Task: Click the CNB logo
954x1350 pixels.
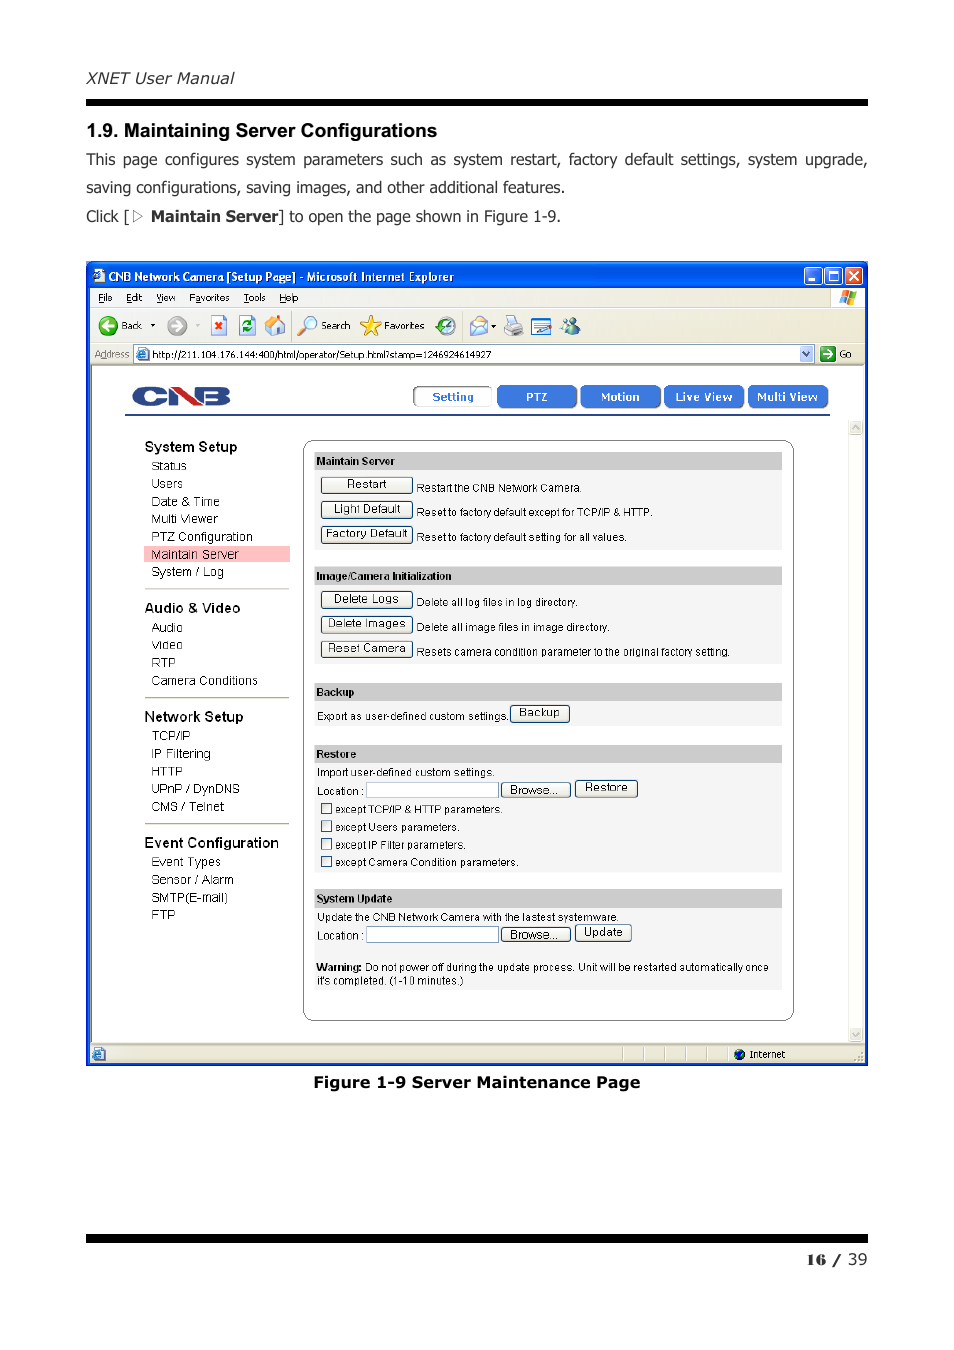Action: [x=182, y=397]
